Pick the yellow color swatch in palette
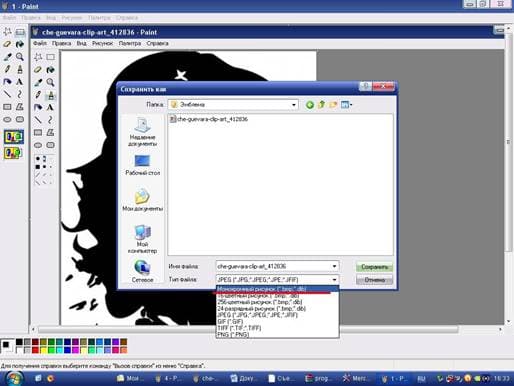This screenshot has height=386, width=514. (43, 350)
